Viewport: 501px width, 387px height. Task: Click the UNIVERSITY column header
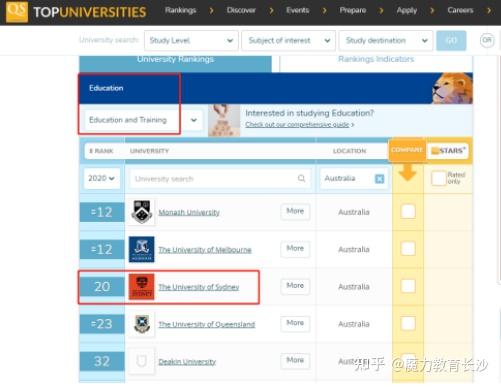coord(149,151)
